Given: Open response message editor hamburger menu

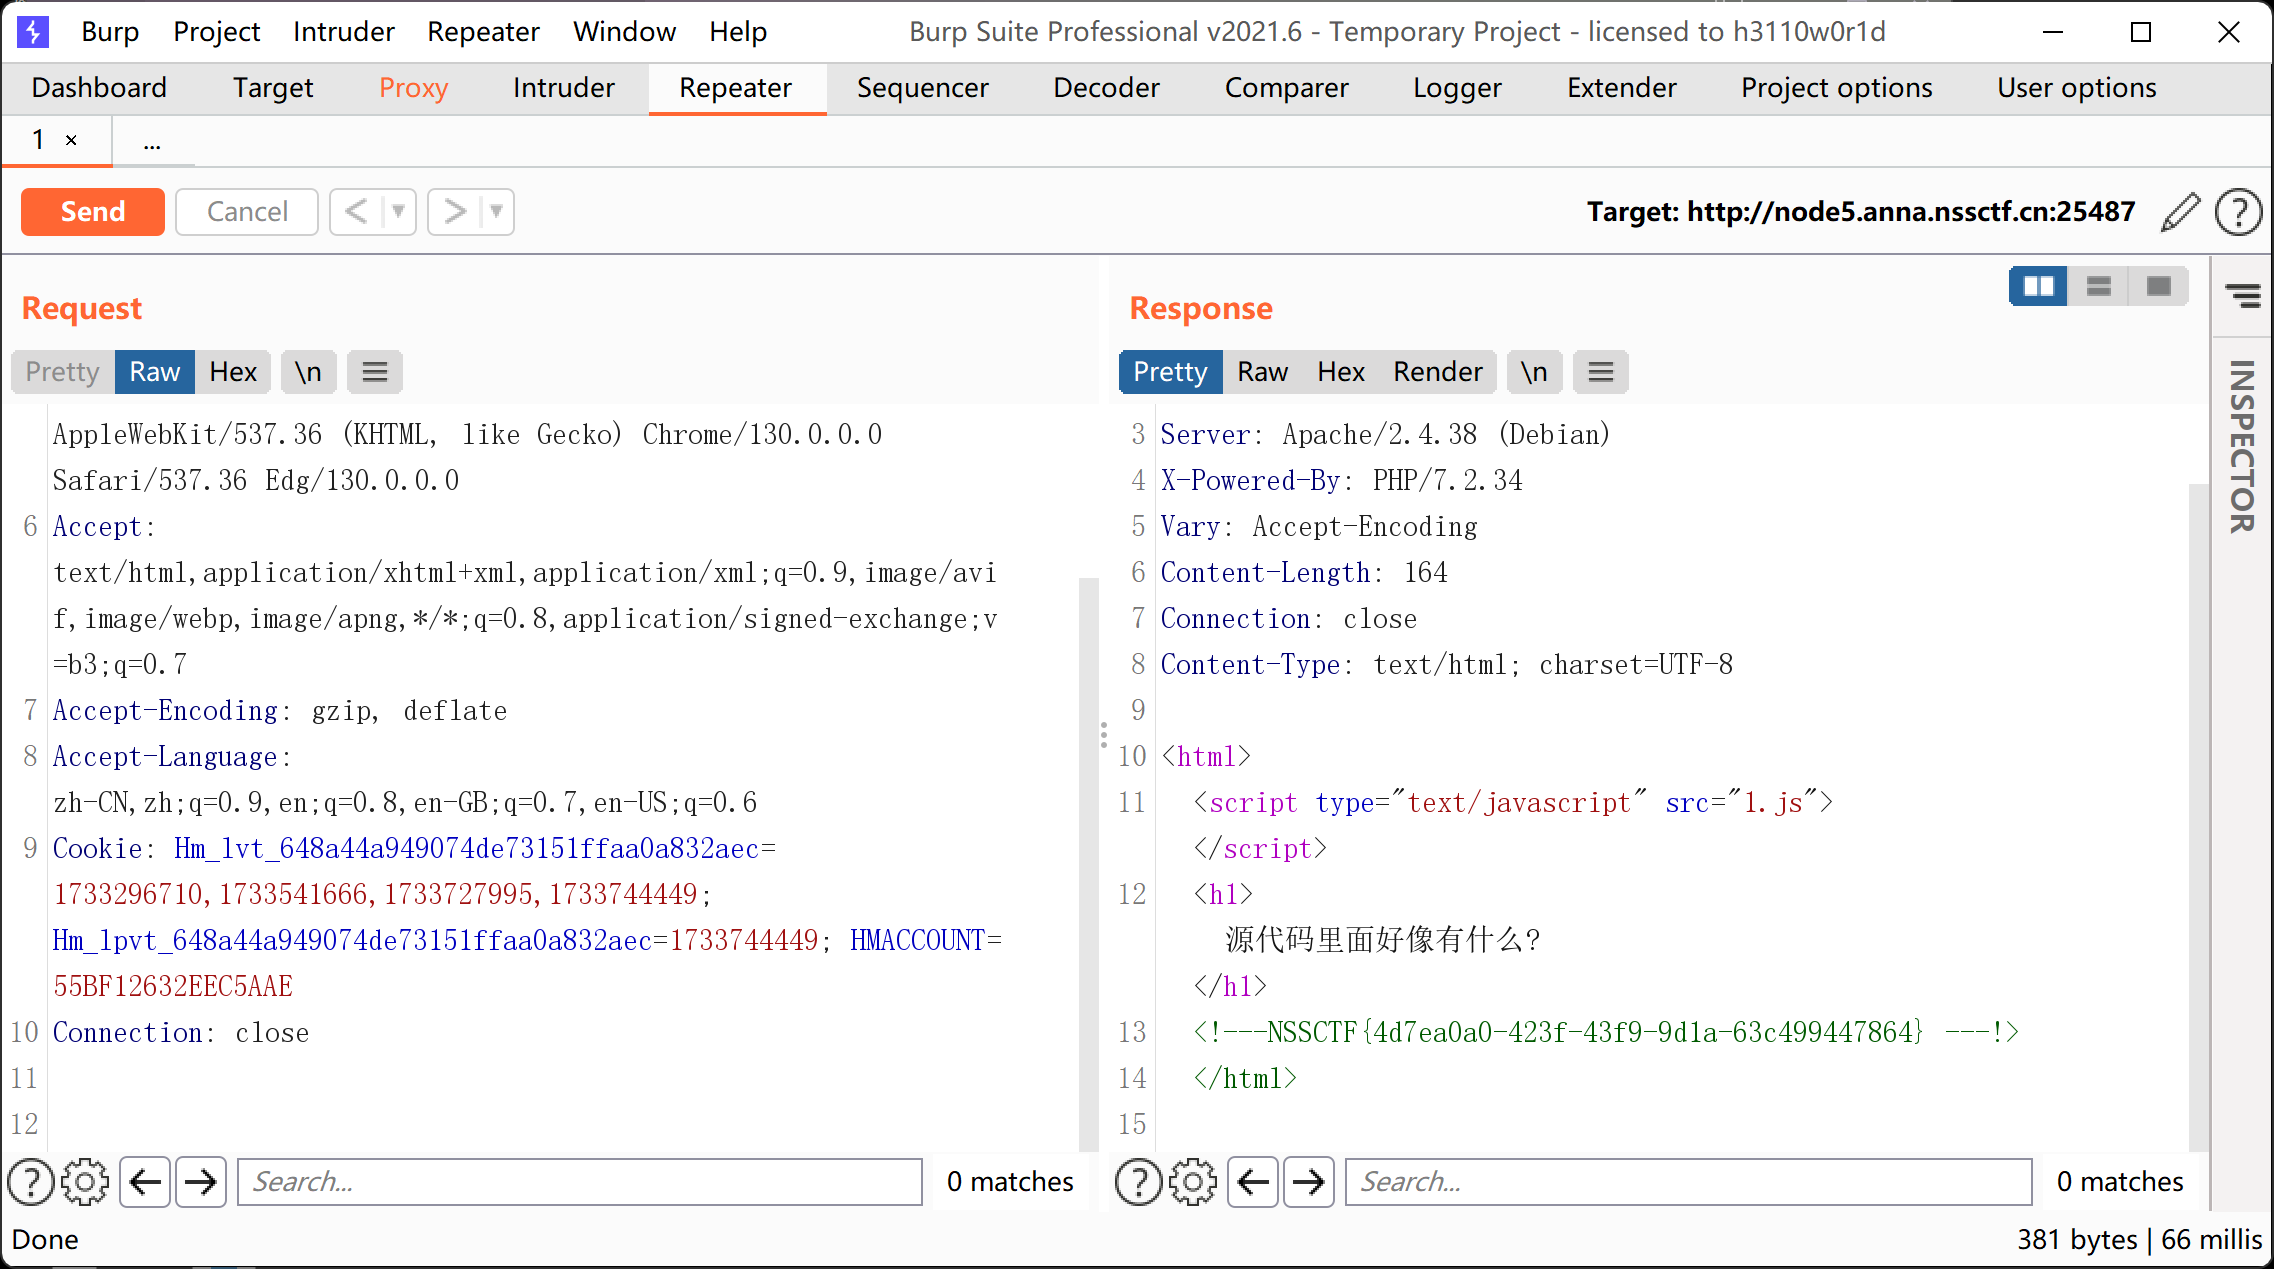Looking at the screenshot, I should pyautogui.click(x=1600, y=372).
